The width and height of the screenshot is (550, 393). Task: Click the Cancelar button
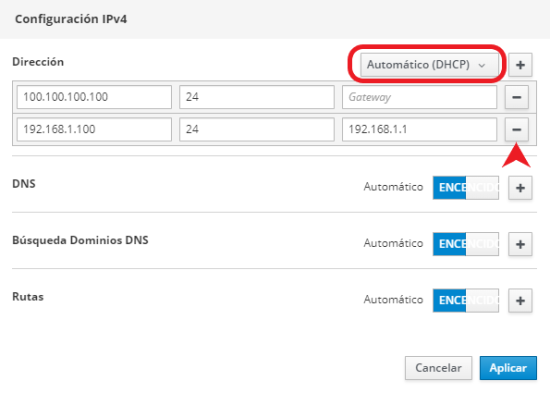(438, 368)
